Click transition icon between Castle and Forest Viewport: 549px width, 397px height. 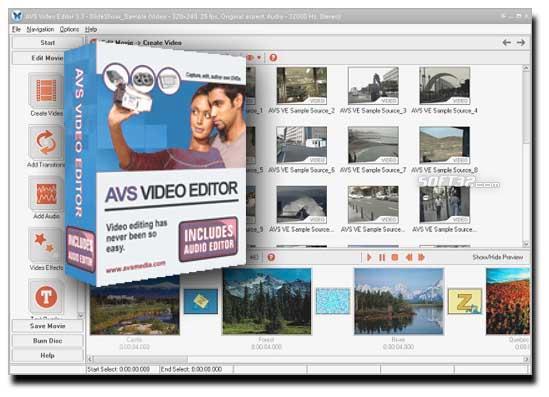pos(201,301)
